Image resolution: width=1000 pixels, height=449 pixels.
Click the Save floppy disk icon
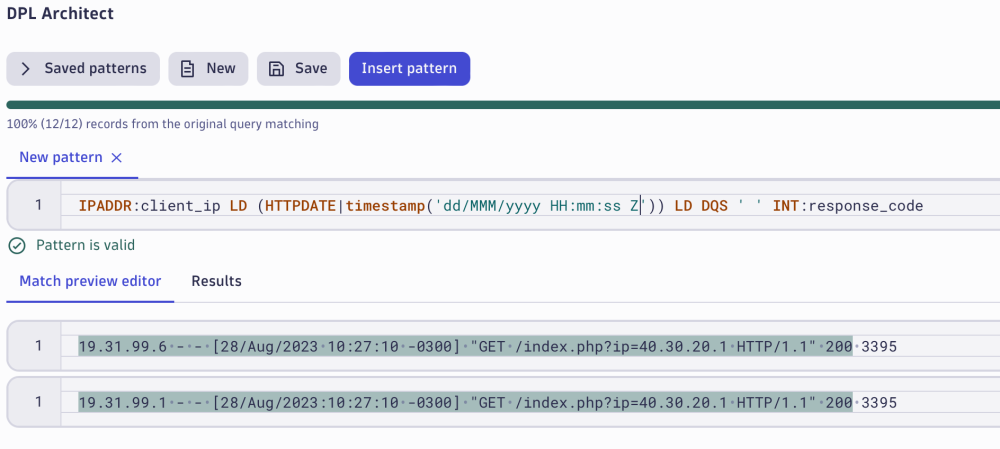276,69
